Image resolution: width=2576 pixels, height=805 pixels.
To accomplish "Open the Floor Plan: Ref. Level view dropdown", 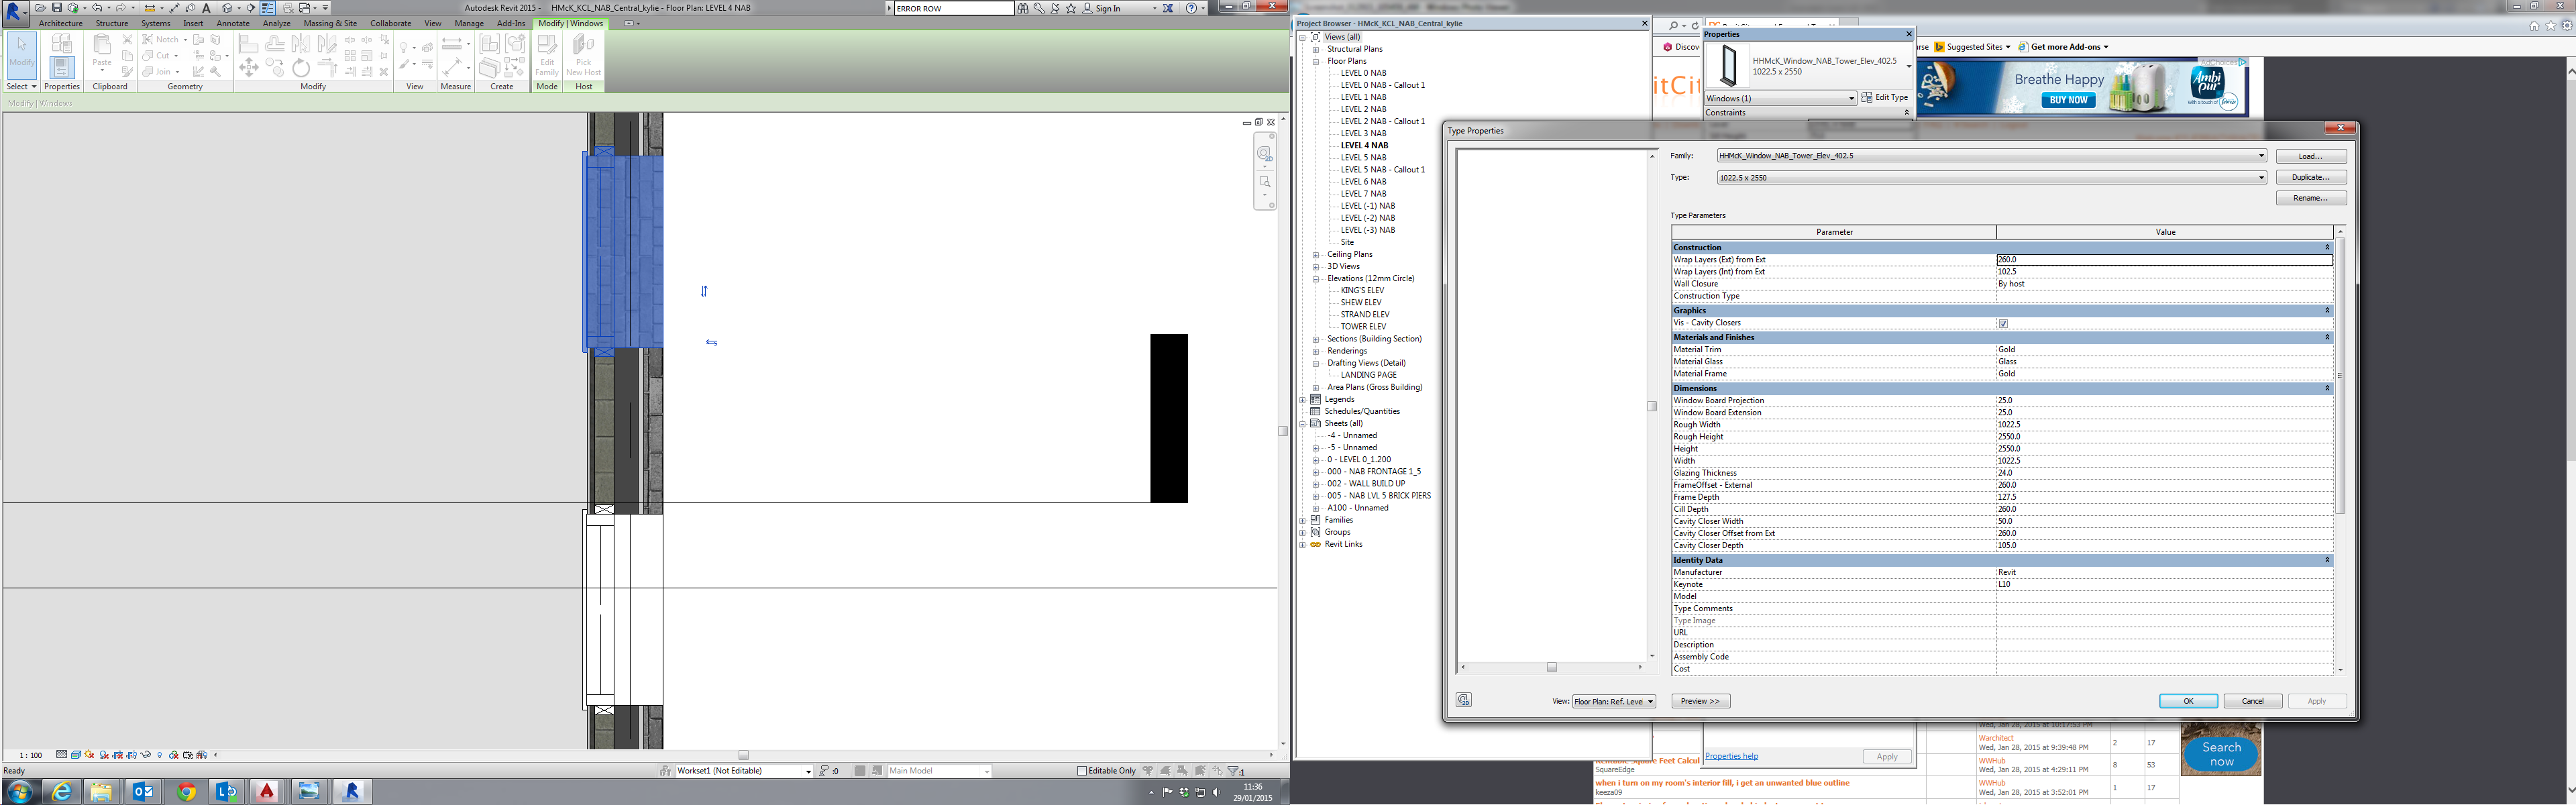I will pos(1613,701).
